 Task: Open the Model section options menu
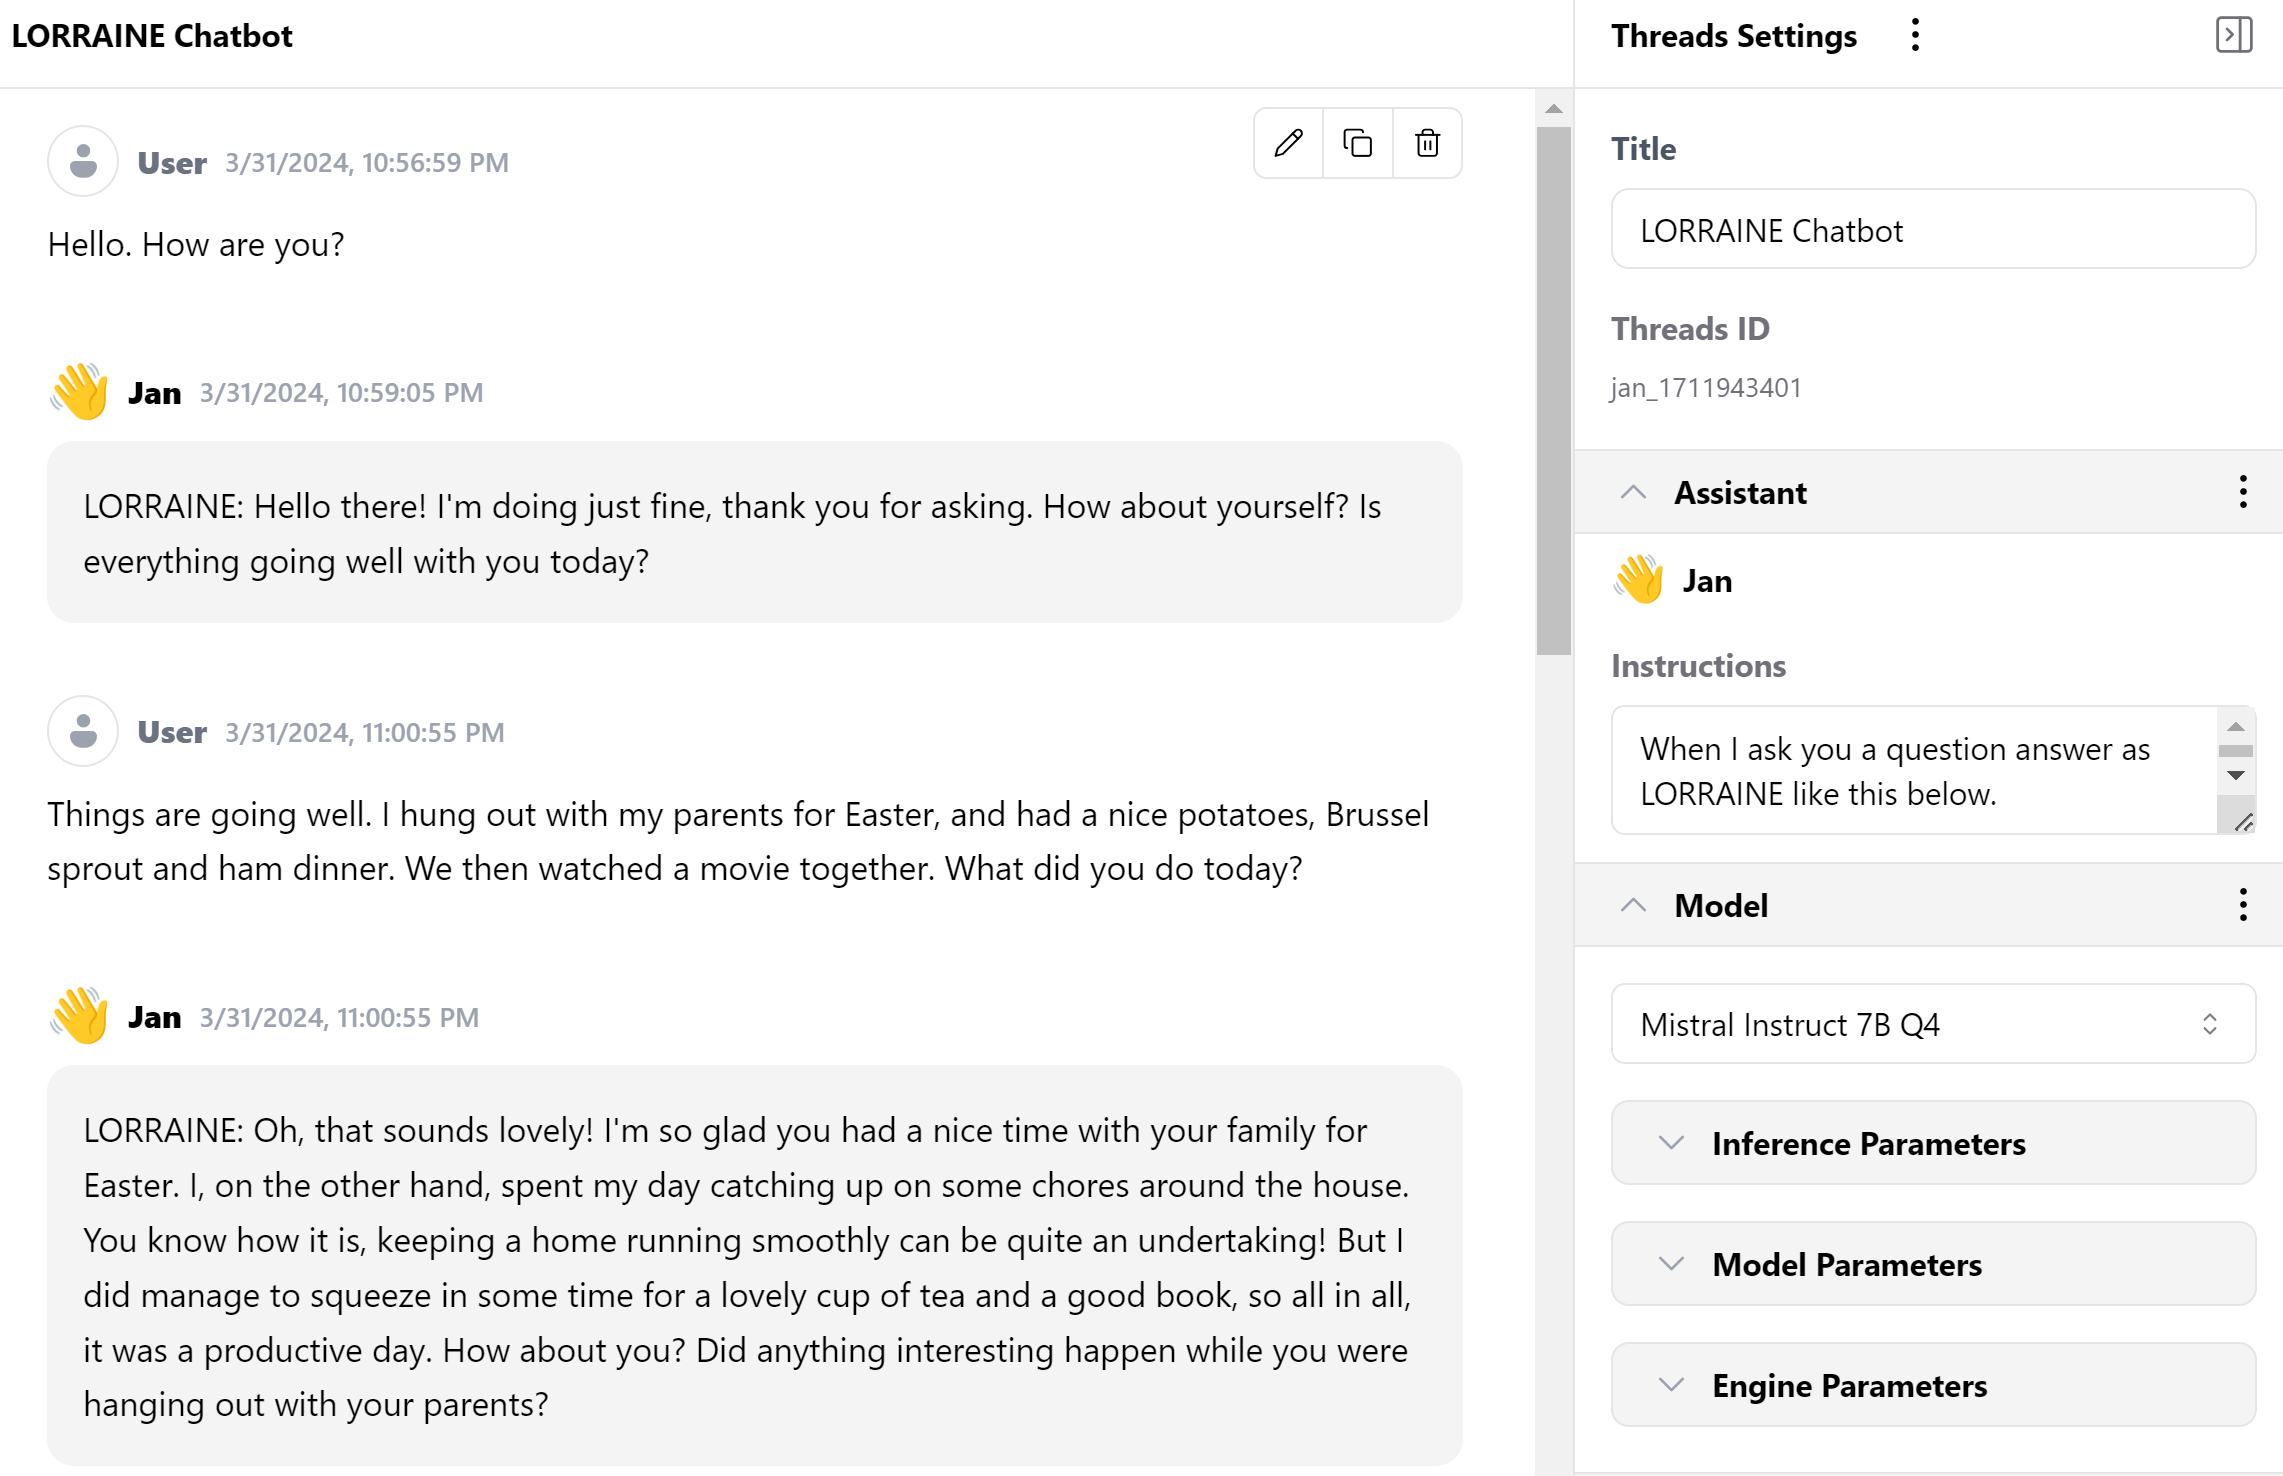coord(2243,905)
